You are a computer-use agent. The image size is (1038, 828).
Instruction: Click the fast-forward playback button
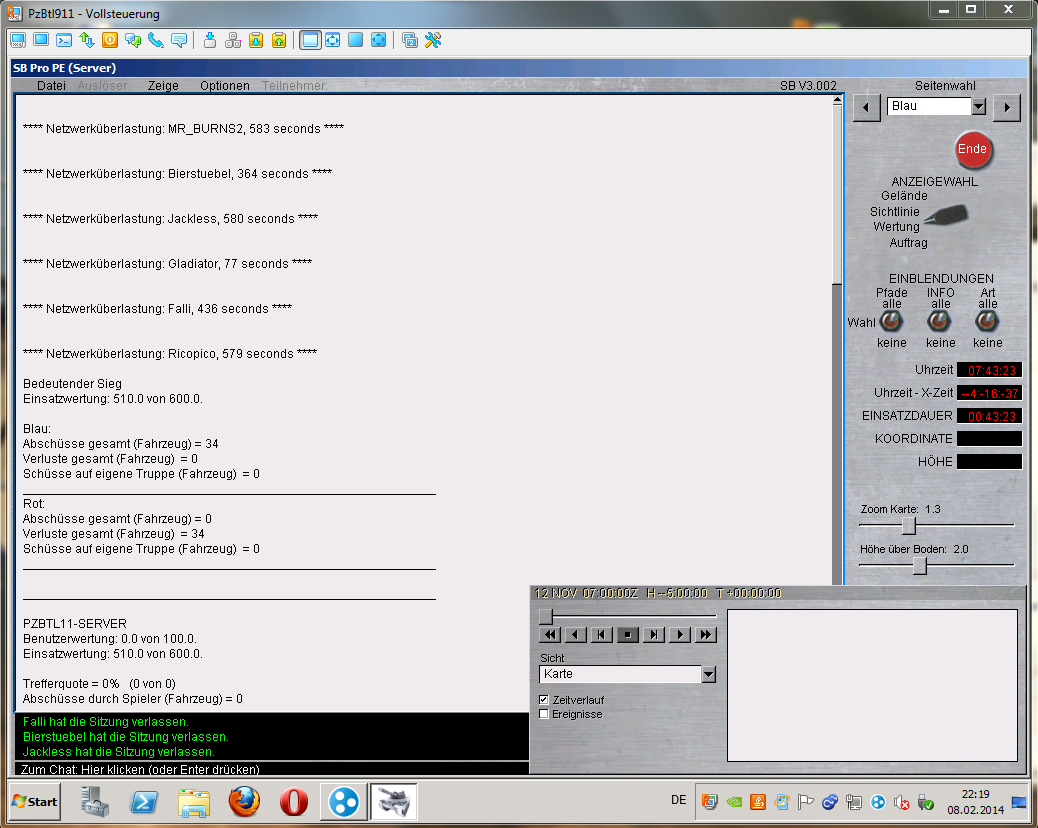click(706, 634)
